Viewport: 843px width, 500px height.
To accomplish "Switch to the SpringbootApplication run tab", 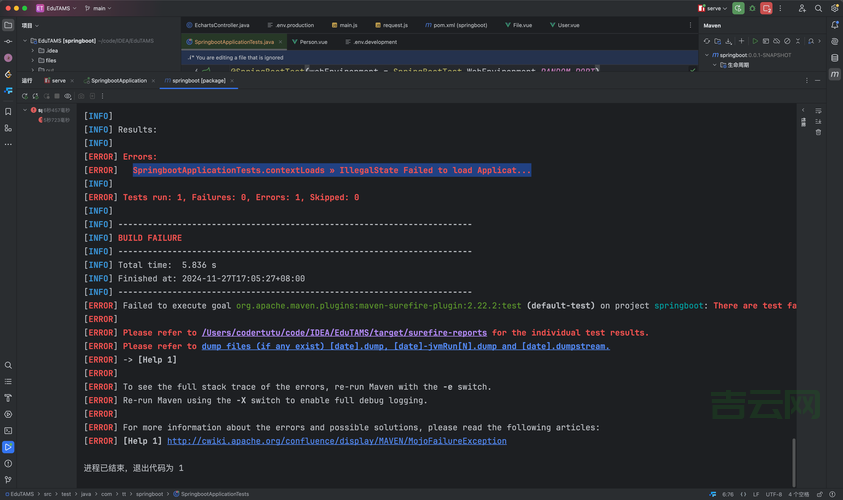I will tap(118, 80).
